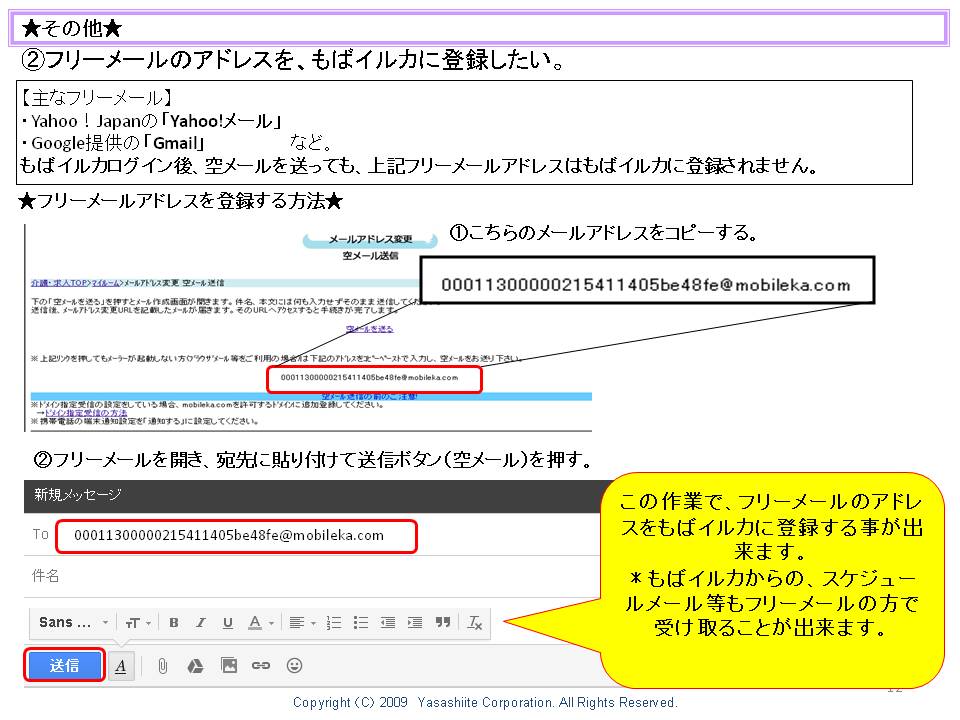Insert a photo into the message

229,666
